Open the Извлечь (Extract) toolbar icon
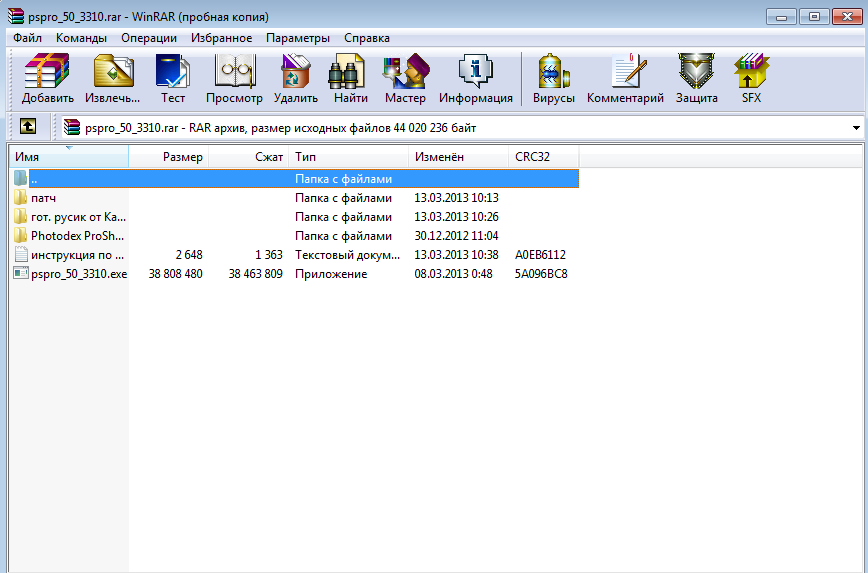Image resolution: width=868 pixels, height=573 pixels. click(x=113, y=71)
